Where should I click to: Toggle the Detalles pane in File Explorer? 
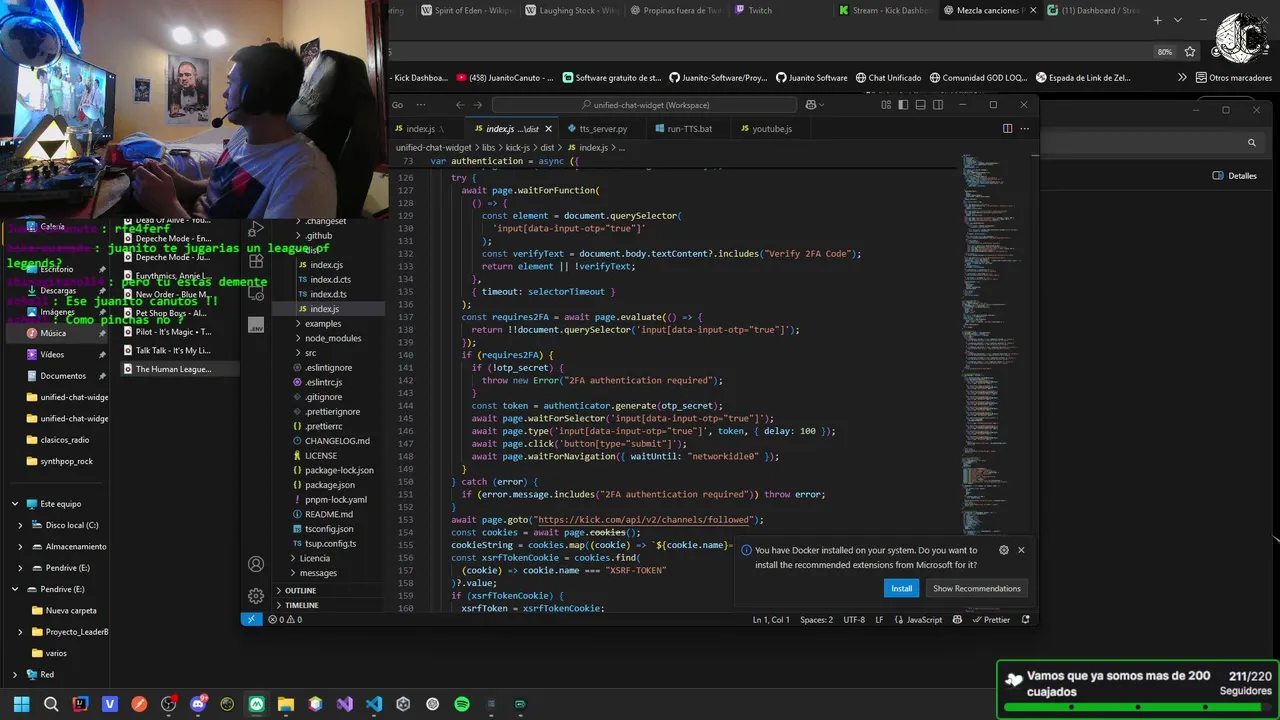[x=1235, y=176]
